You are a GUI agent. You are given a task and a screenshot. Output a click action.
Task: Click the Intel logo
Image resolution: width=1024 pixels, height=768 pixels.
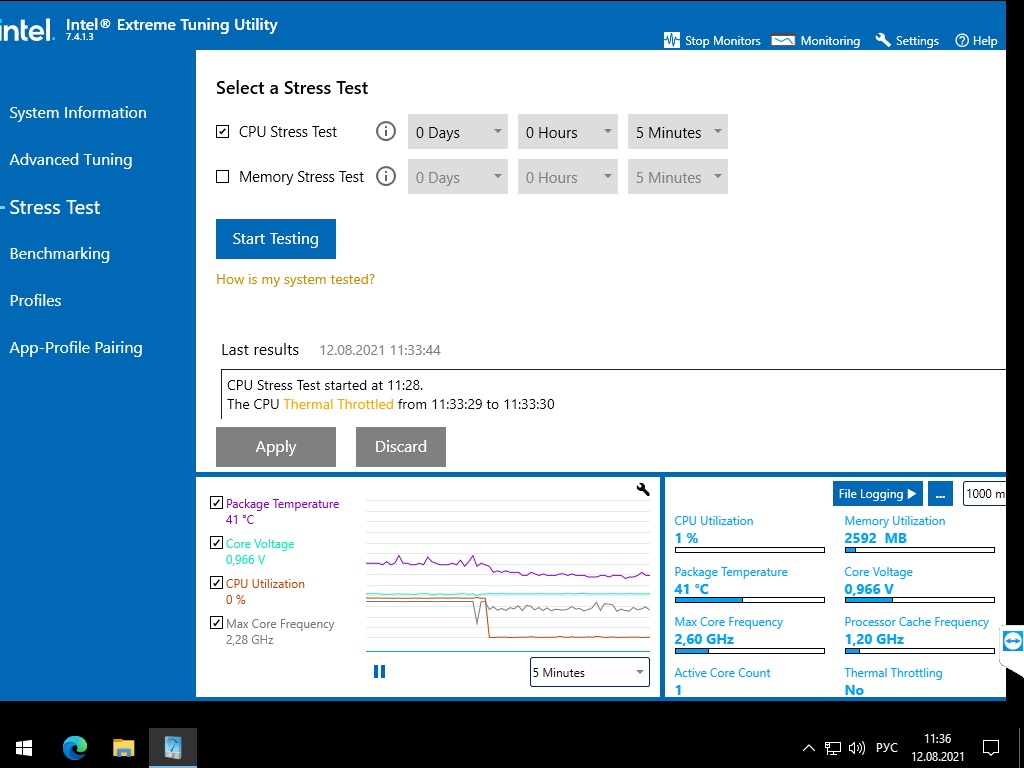[x=26, y=29]
